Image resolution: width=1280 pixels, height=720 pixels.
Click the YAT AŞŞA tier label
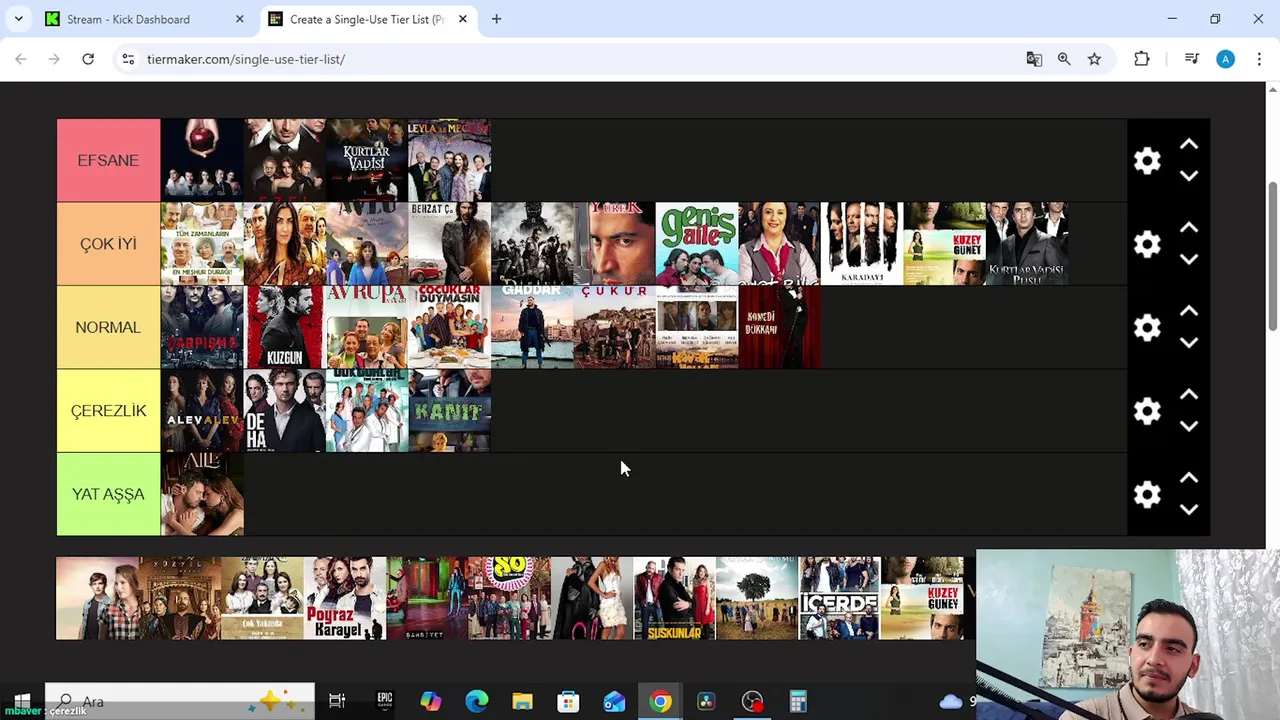pos(108,494)
